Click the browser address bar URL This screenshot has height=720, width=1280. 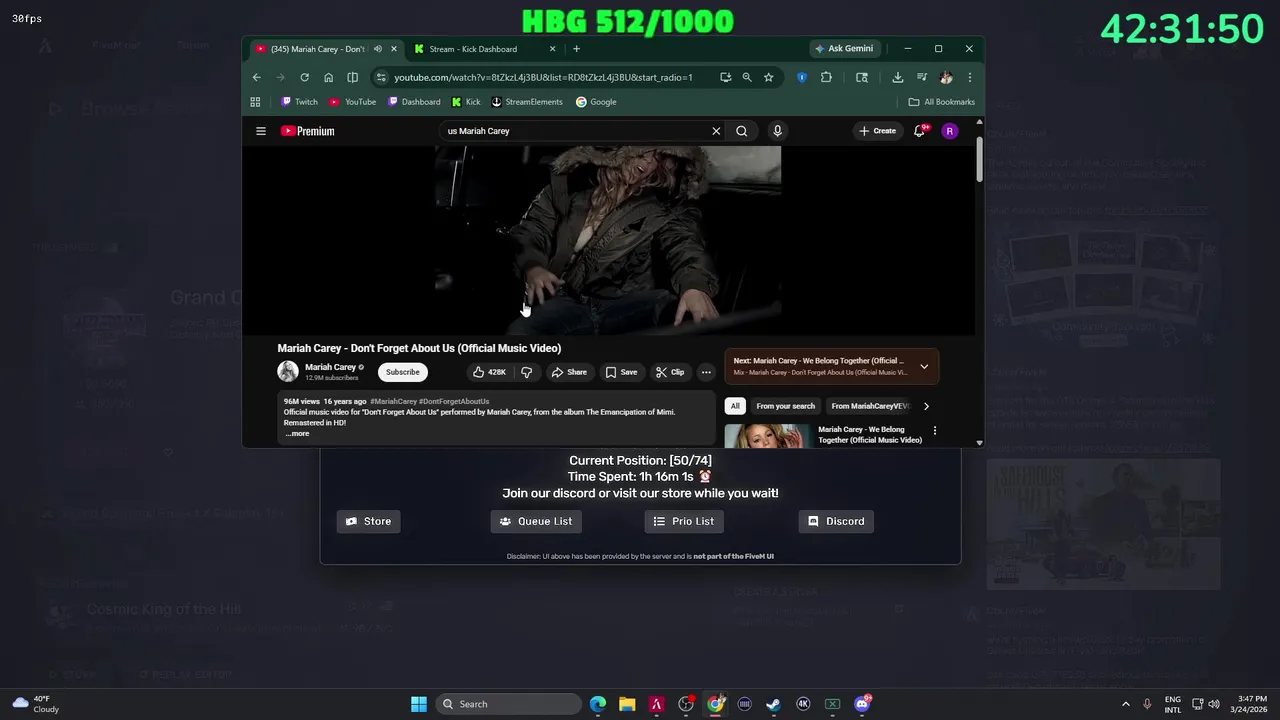point(543,77)
